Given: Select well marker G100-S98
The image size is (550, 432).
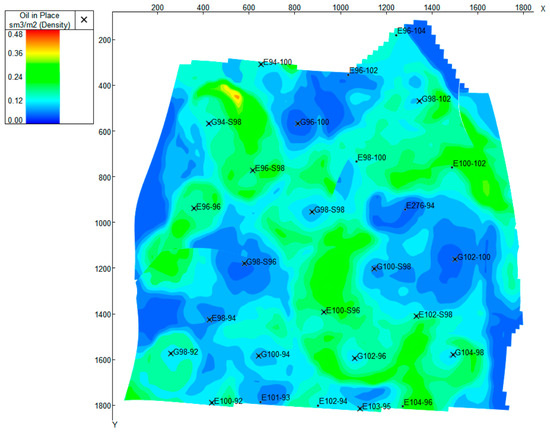Looking at the screenshot, I should click(374, 268).
